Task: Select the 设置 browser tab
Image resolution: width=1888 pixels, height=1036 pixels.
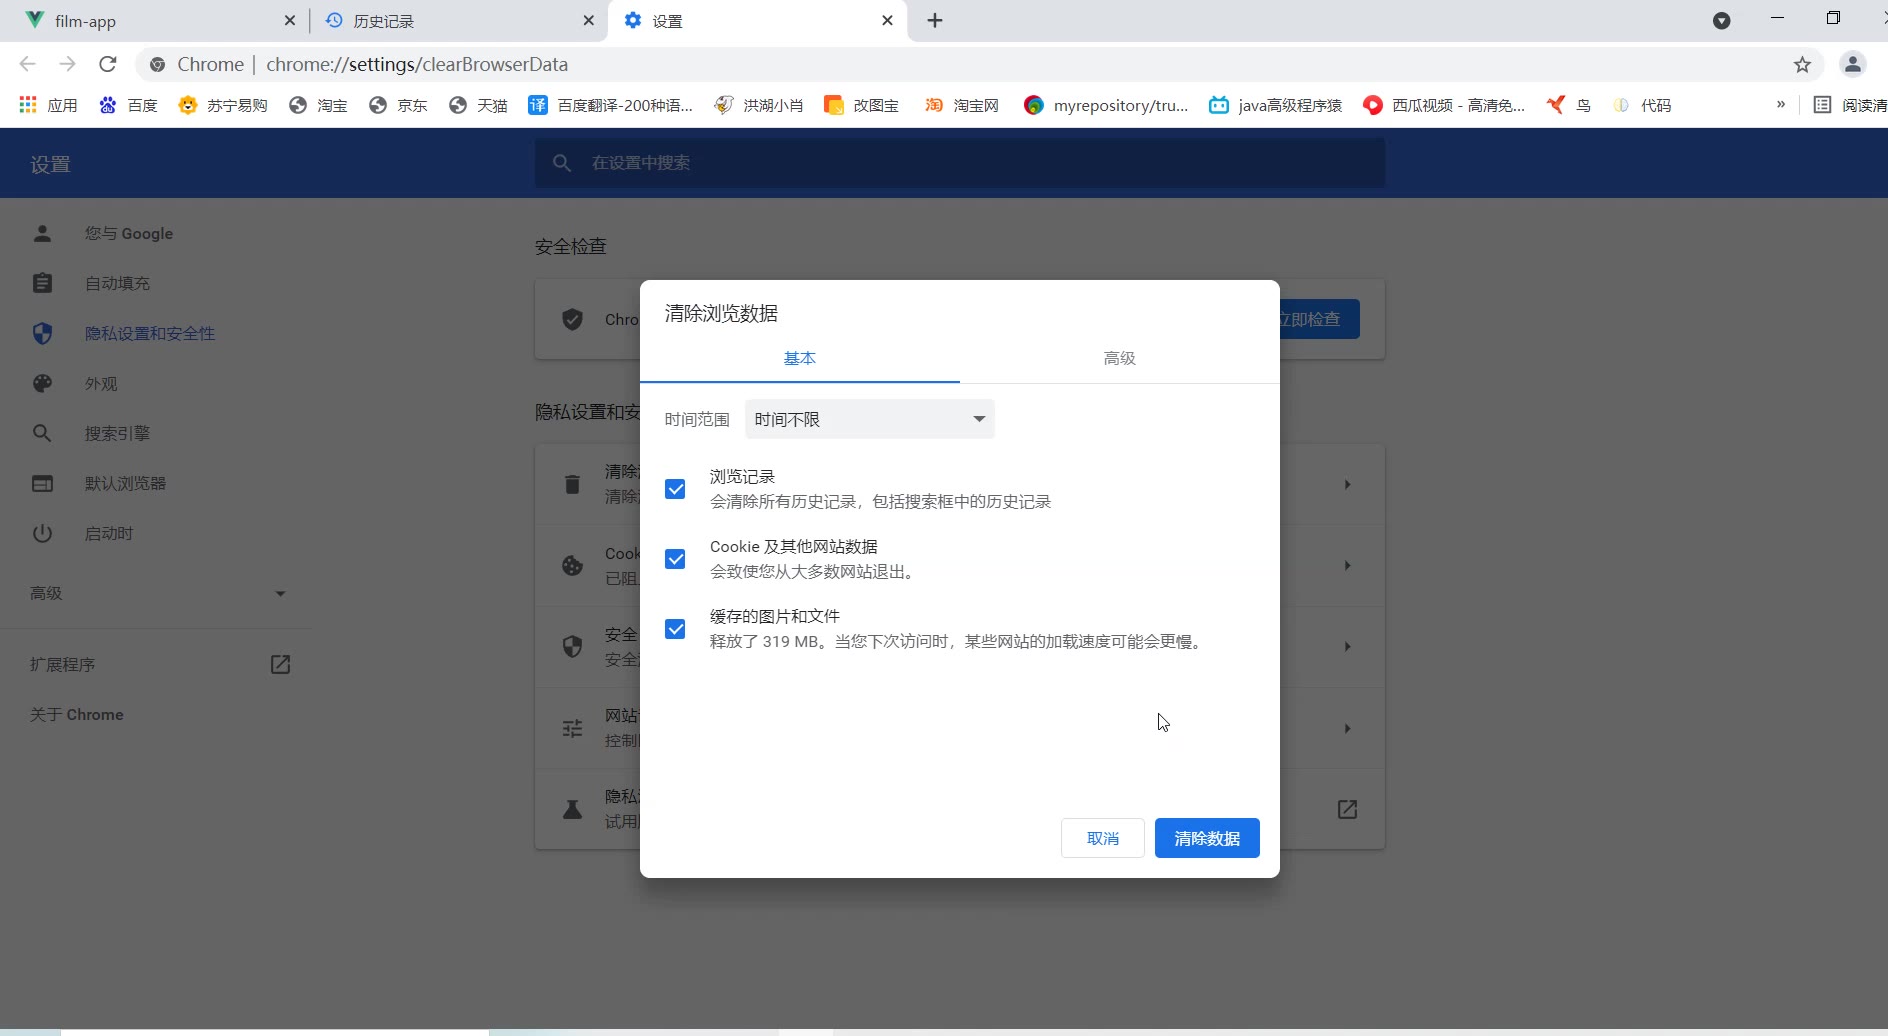Action: (757, 20)
